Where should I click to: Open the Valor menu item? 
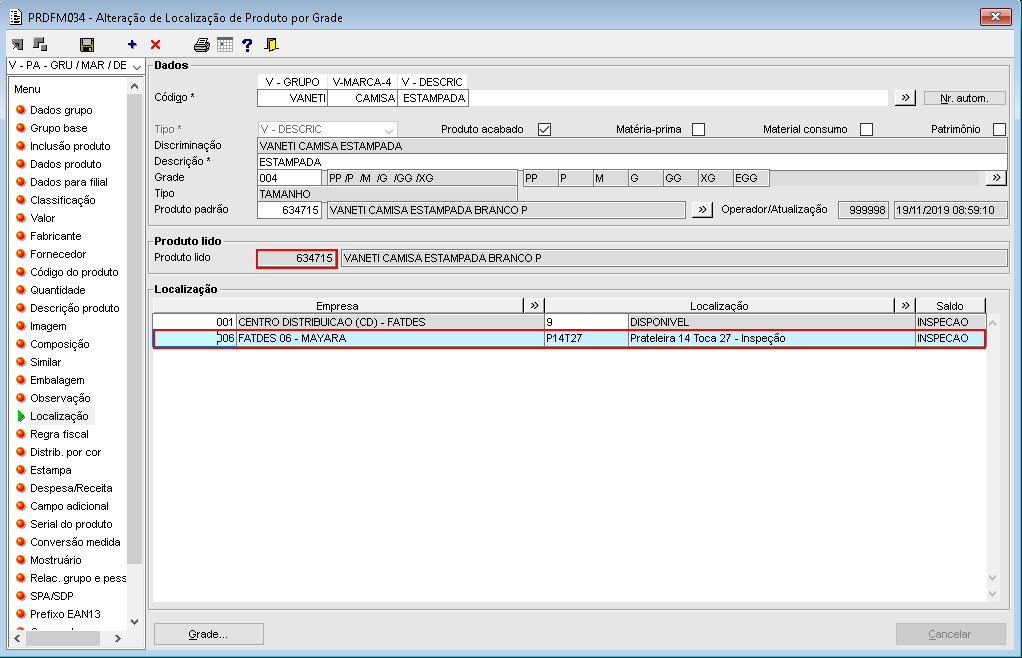(42, 218)
